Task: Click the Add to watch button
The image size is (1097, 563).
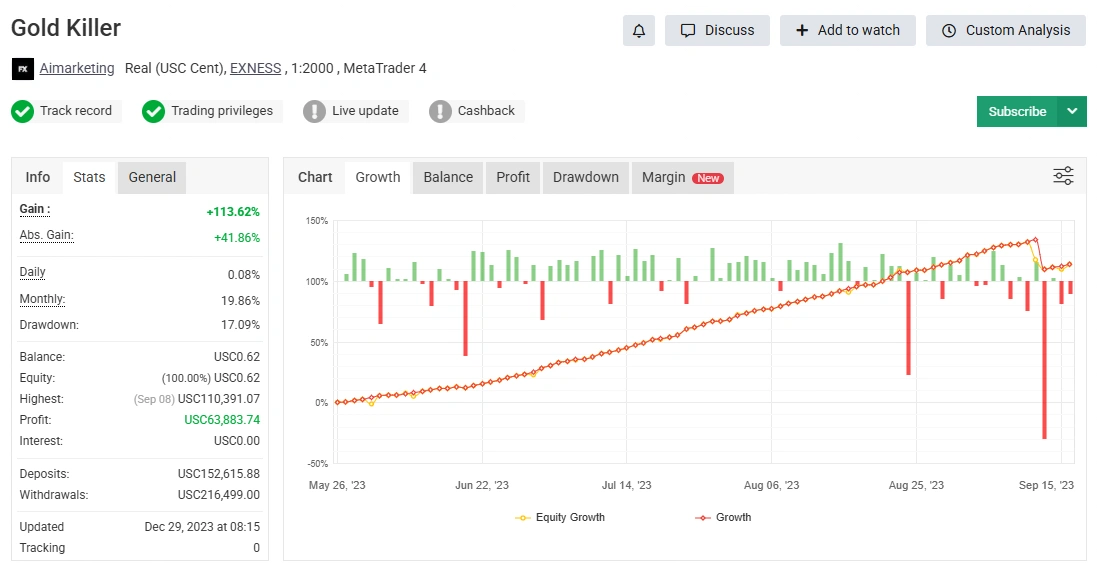Action: (848, 30)
